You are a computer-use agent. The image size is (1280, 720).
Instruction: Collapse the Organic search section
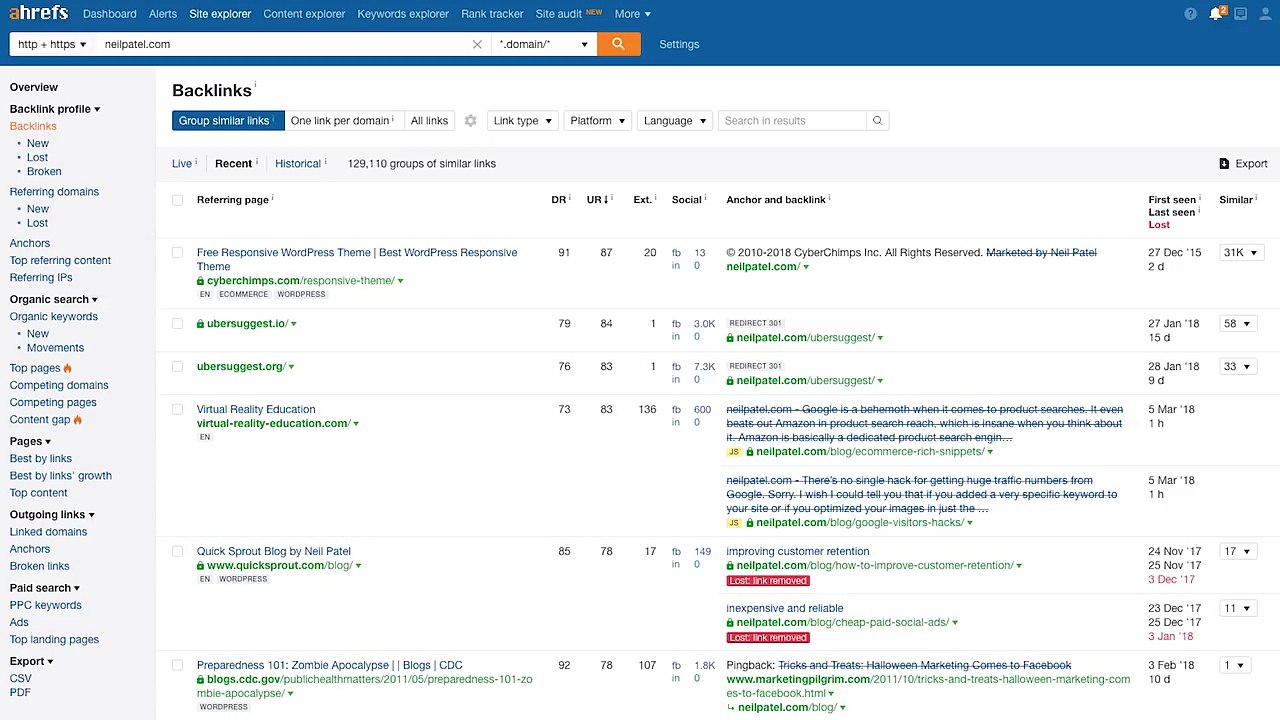(54, 300)
